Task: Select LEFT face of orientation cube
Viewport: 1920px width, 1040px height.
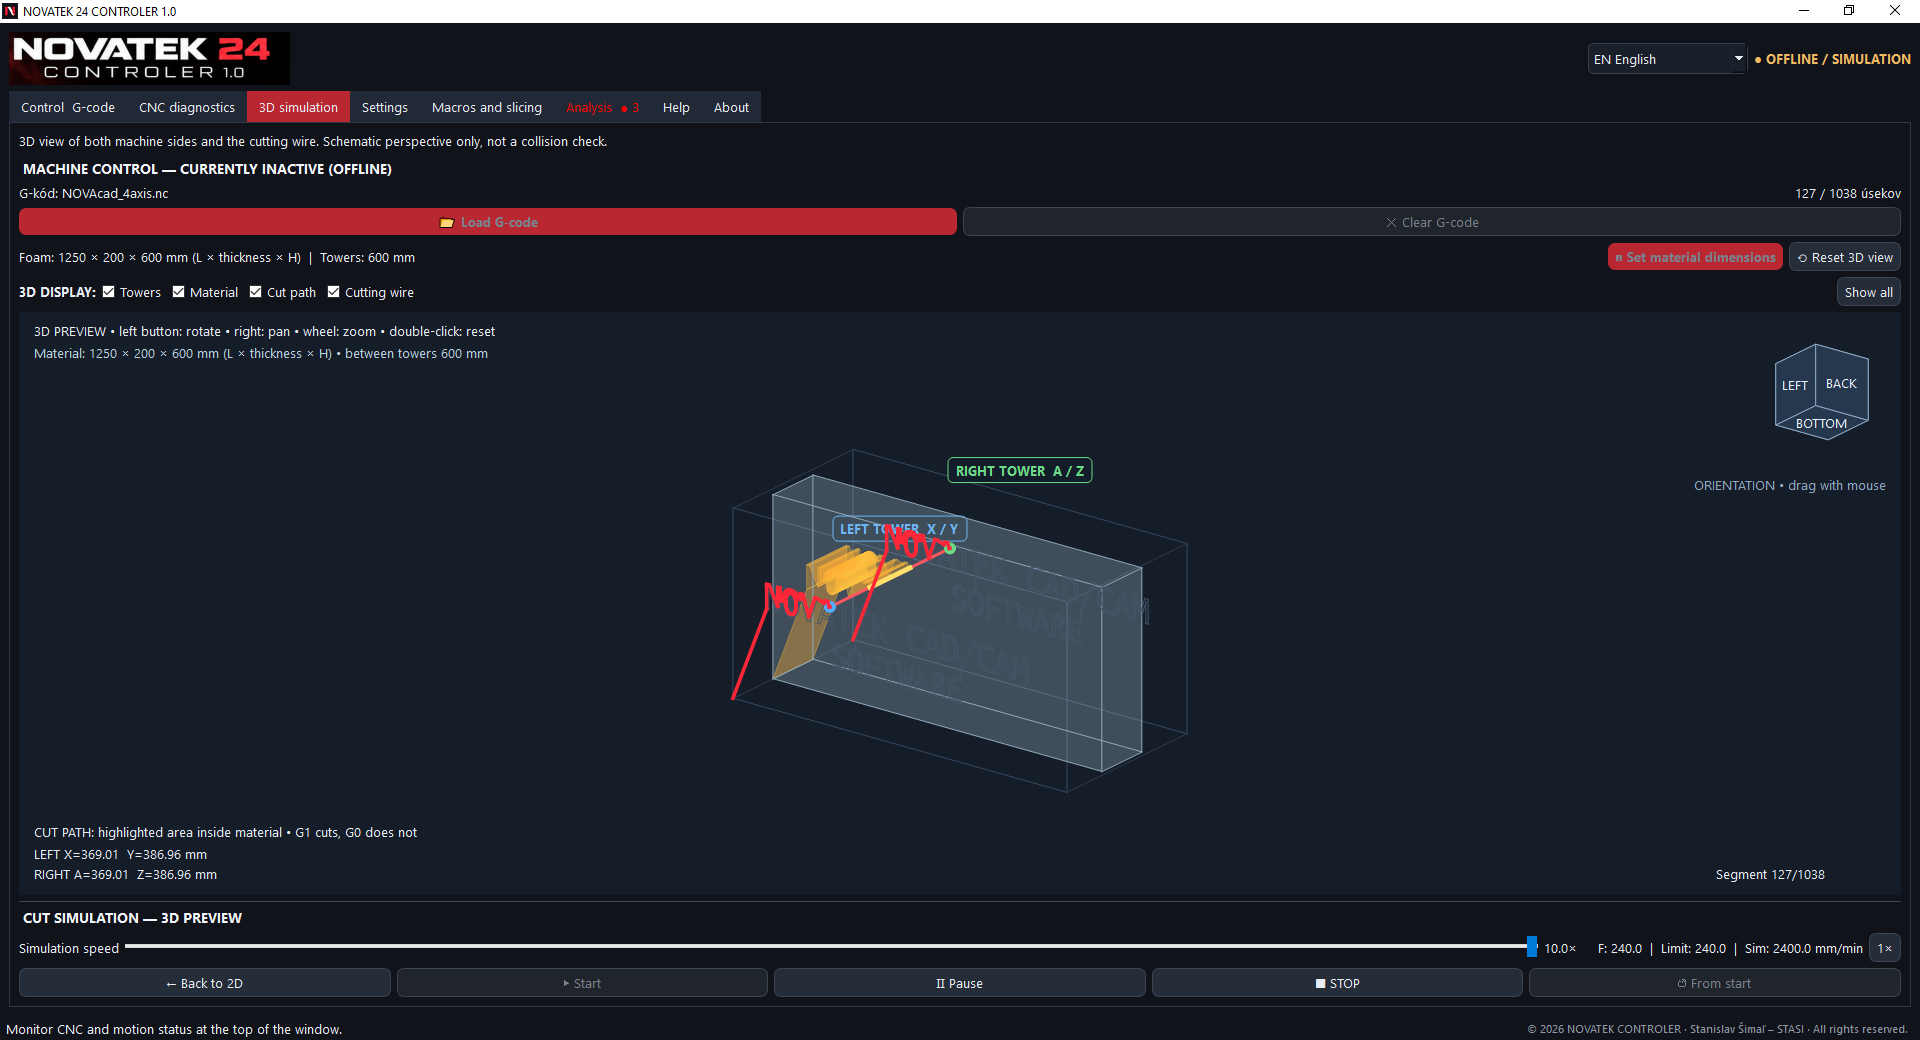Action: (x=1794, y=386)
